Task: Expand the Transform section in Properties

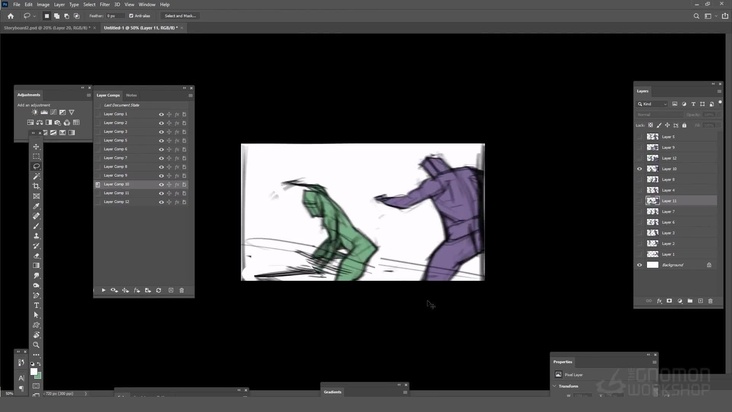Action: [x=566, y=384]
